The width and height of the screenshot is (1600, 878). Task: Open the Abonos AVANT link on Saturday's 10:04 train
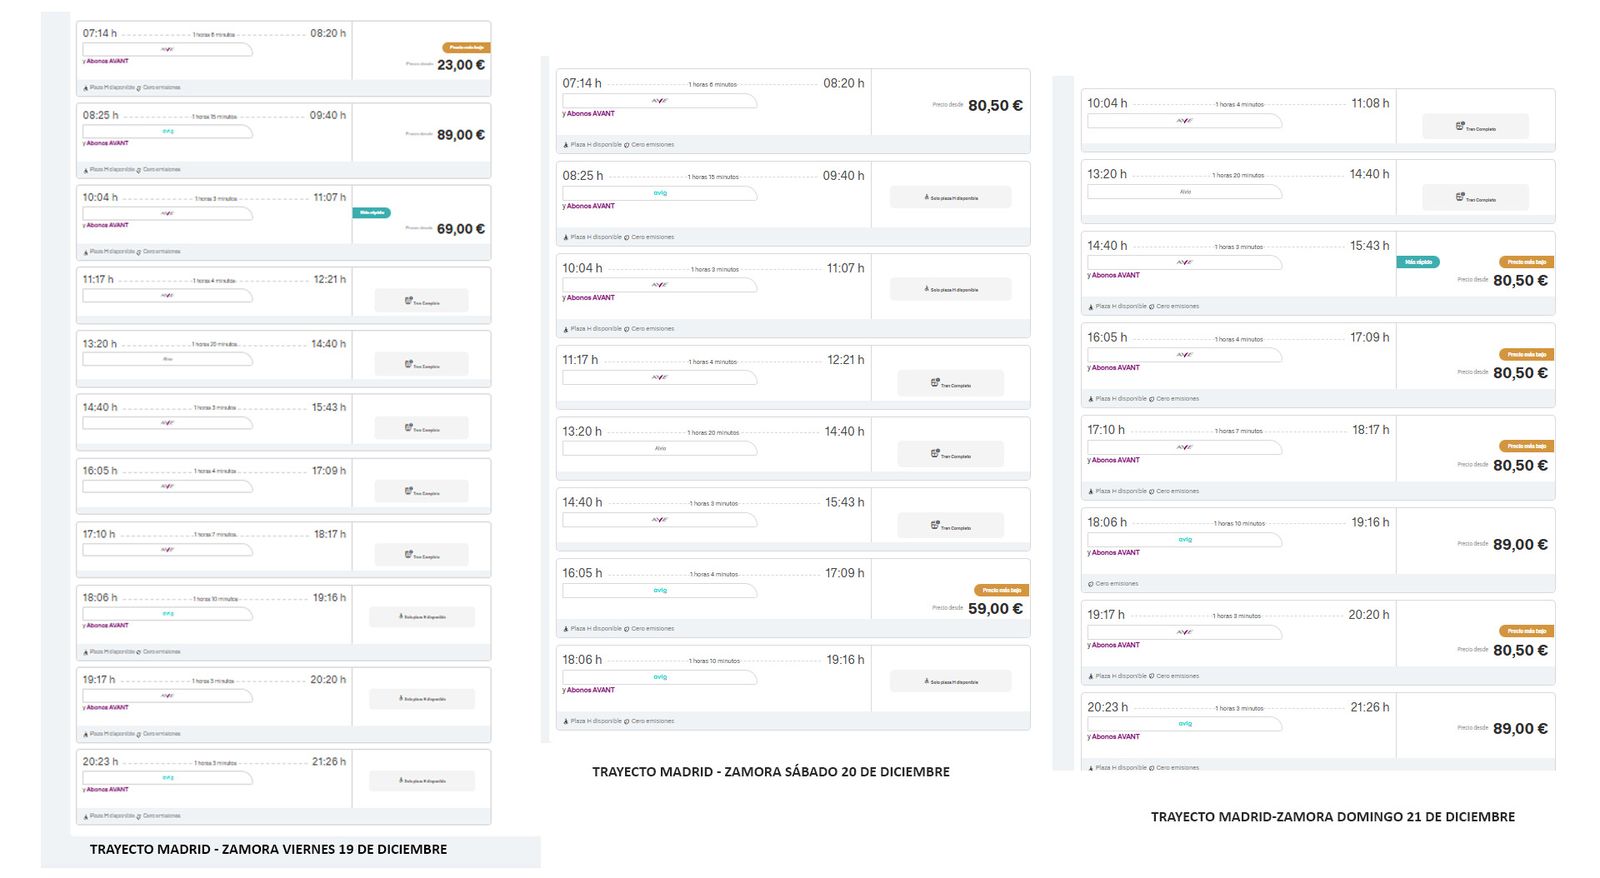click(590, 298)
